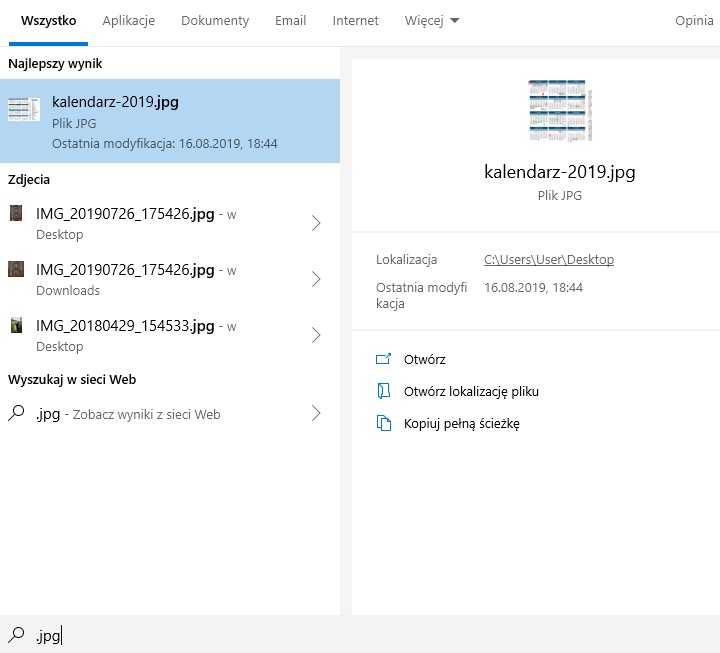Click the magnifier icon next to web result .jpg
The height and width of the screenshot is (653, 720).
[x=17, y=413]
